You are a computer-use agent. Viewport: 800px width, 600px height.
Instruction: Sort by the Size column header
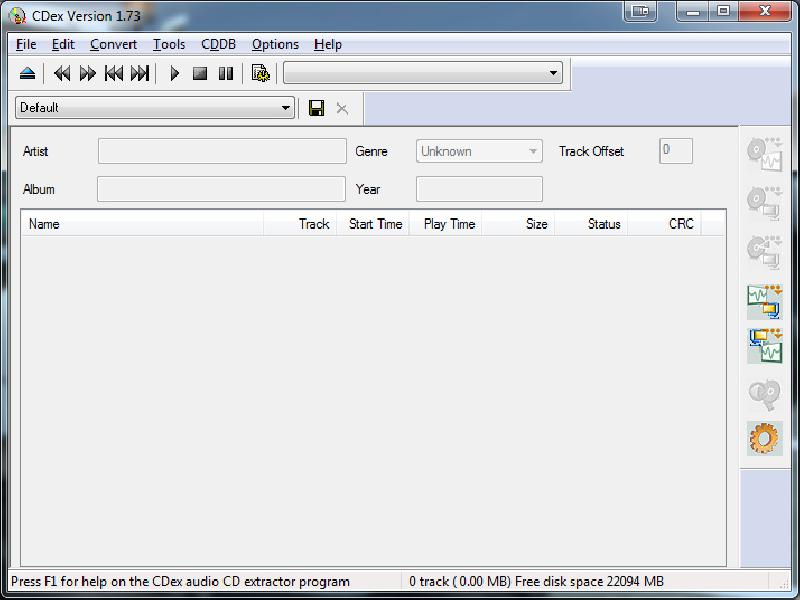click(x=518, y=224)
